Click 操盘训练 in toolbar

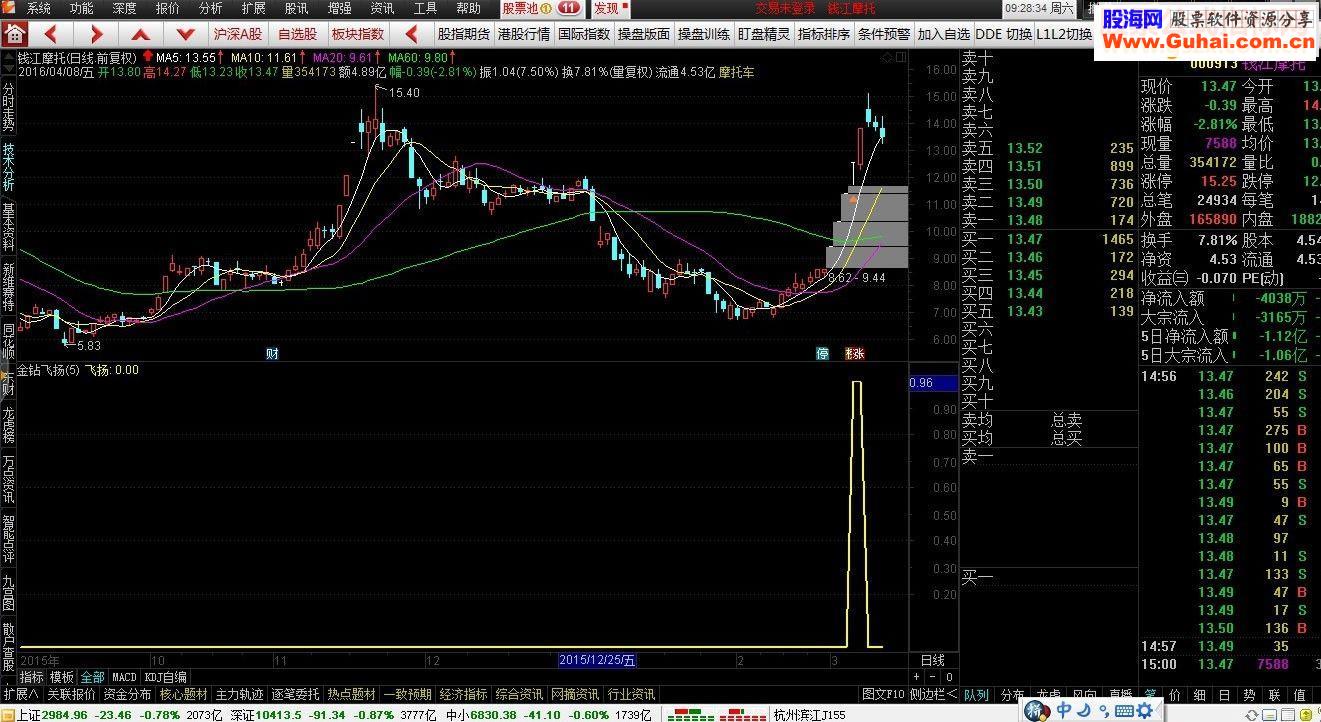704,33
